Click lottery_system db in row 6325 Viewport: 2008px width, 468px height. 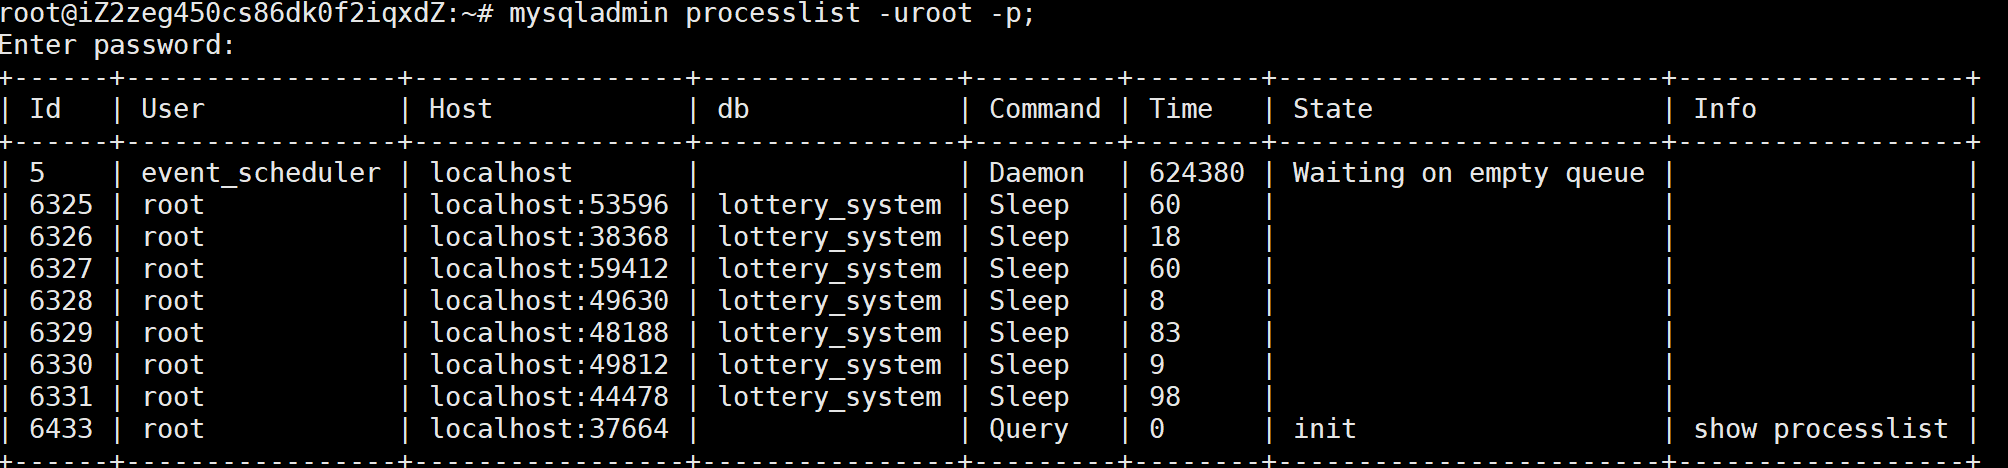point(829,206)
